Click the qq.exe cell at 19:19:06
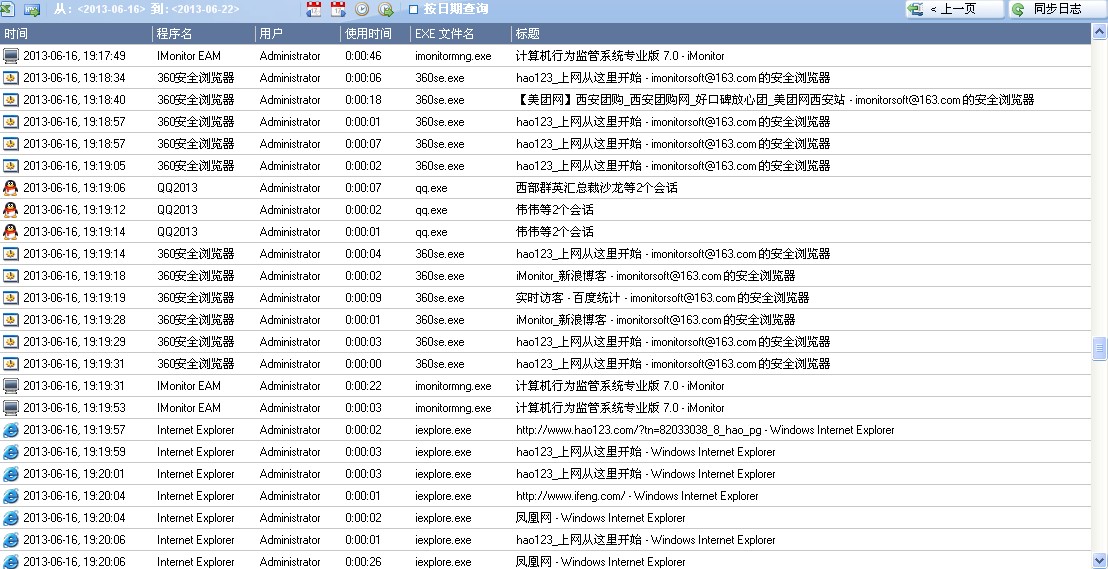This screenshot has height=569, width=1108. click(x=431, y=187)
